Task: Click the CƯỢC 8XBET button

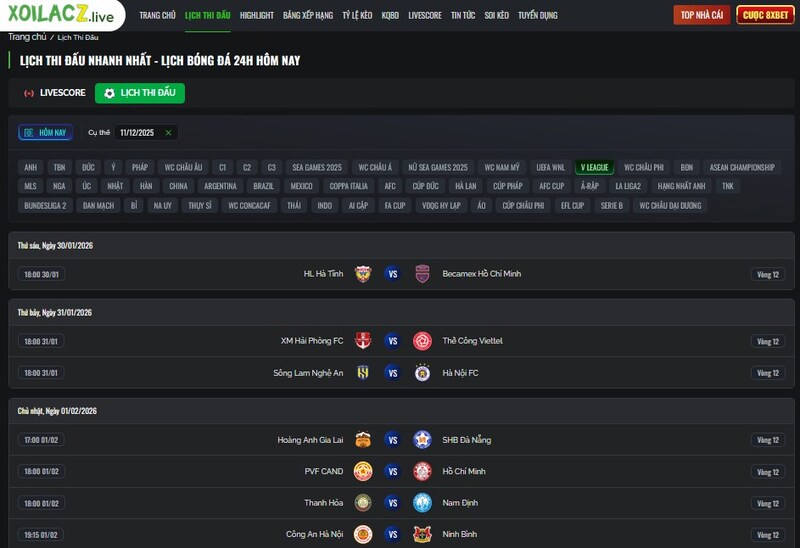Action: pyautogui.click(x=765, y=15)
